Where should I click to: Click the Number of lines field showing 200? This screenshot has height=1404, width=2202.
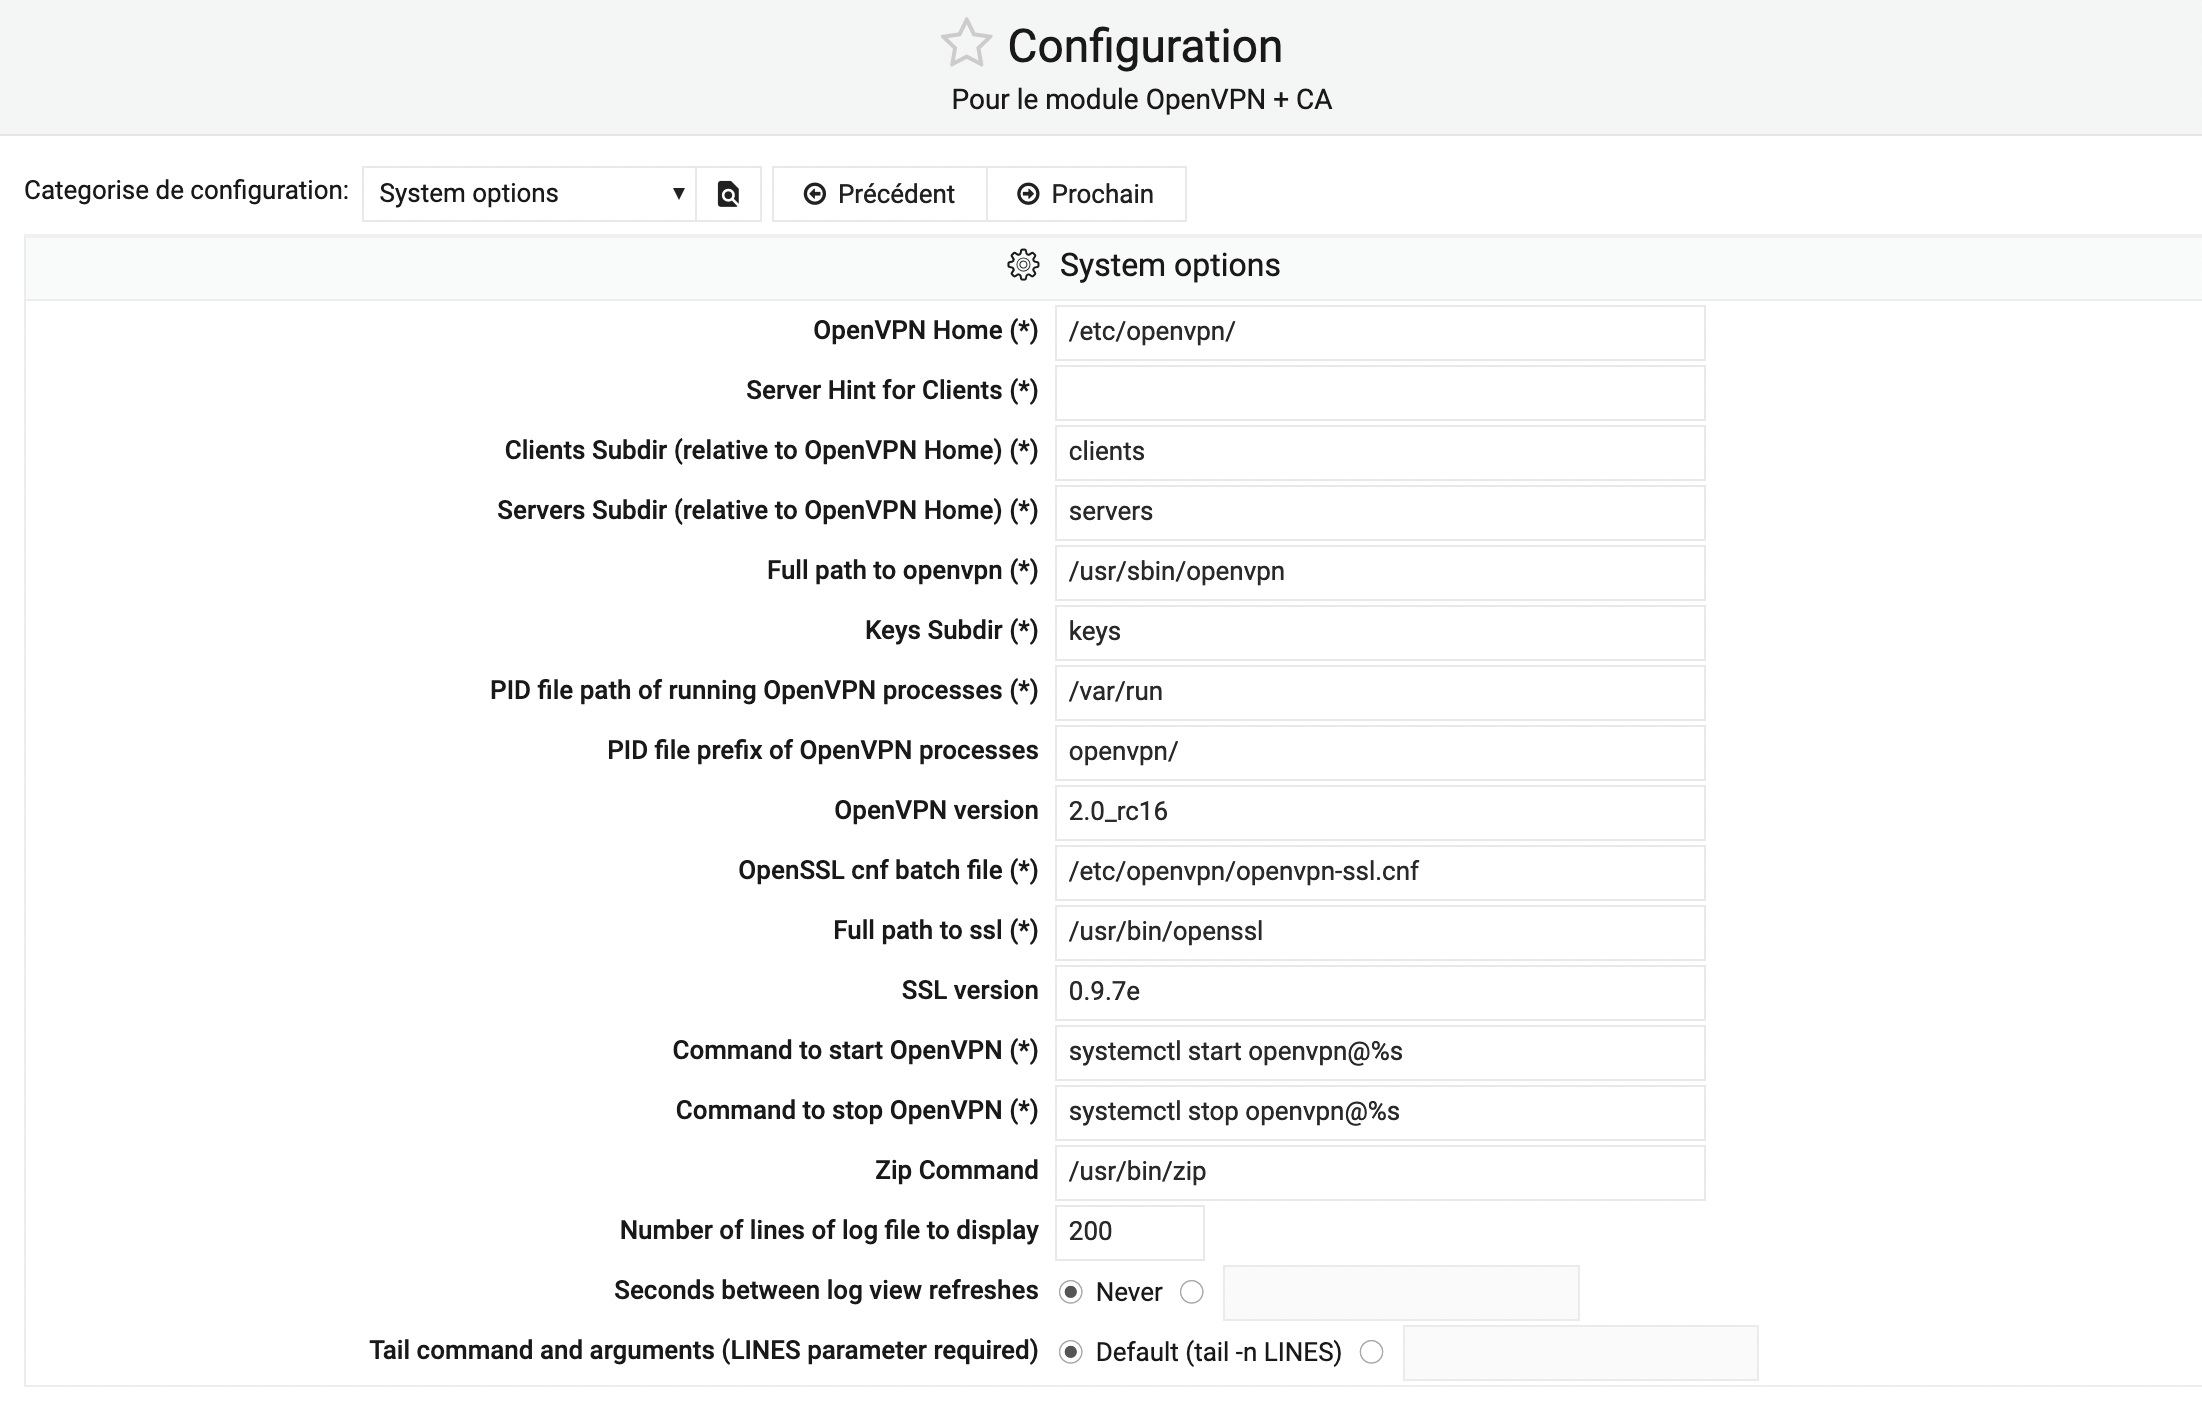point(1128,1232)
